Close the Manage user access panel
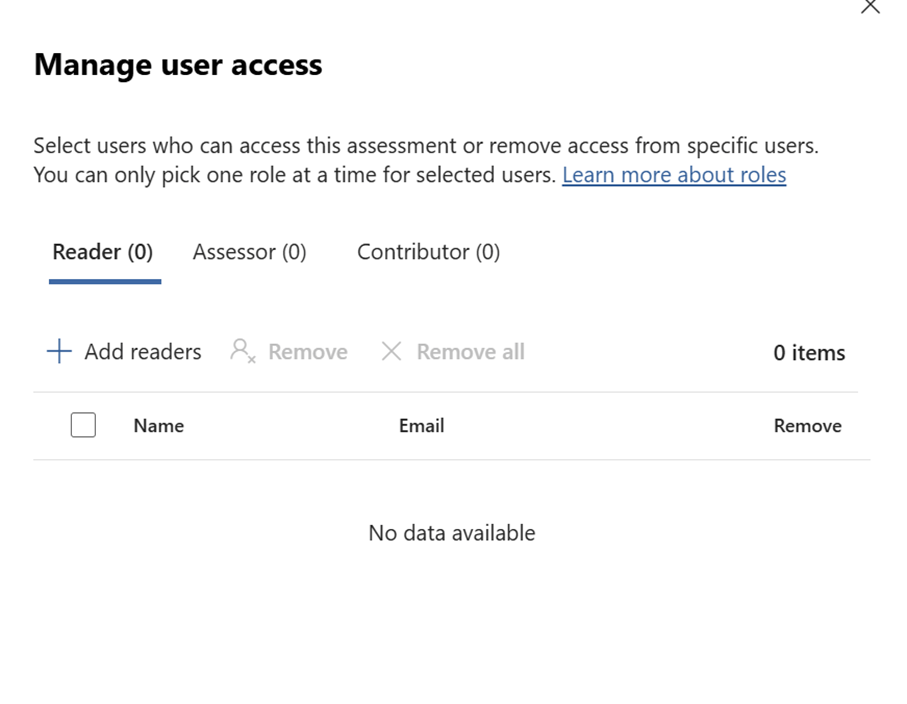907x704 pixels. [x=870, y=7]
